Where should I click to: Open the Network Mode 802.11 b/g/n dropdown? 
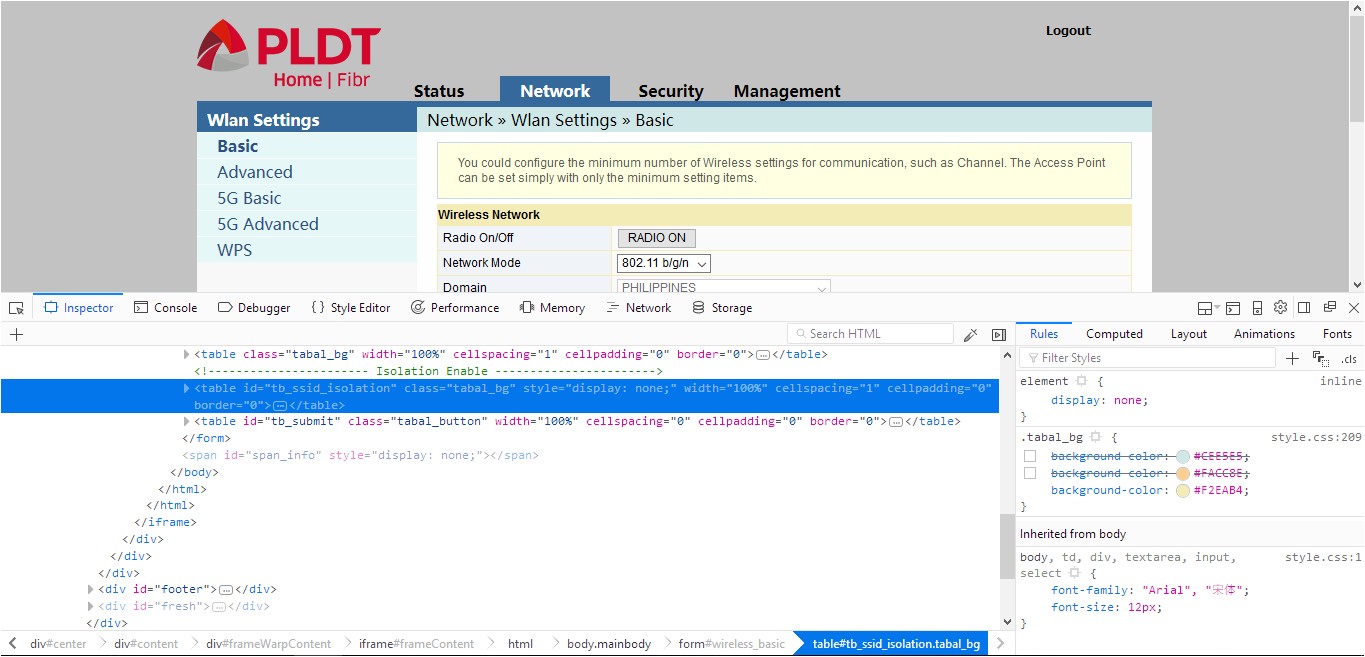click(664, 263)
